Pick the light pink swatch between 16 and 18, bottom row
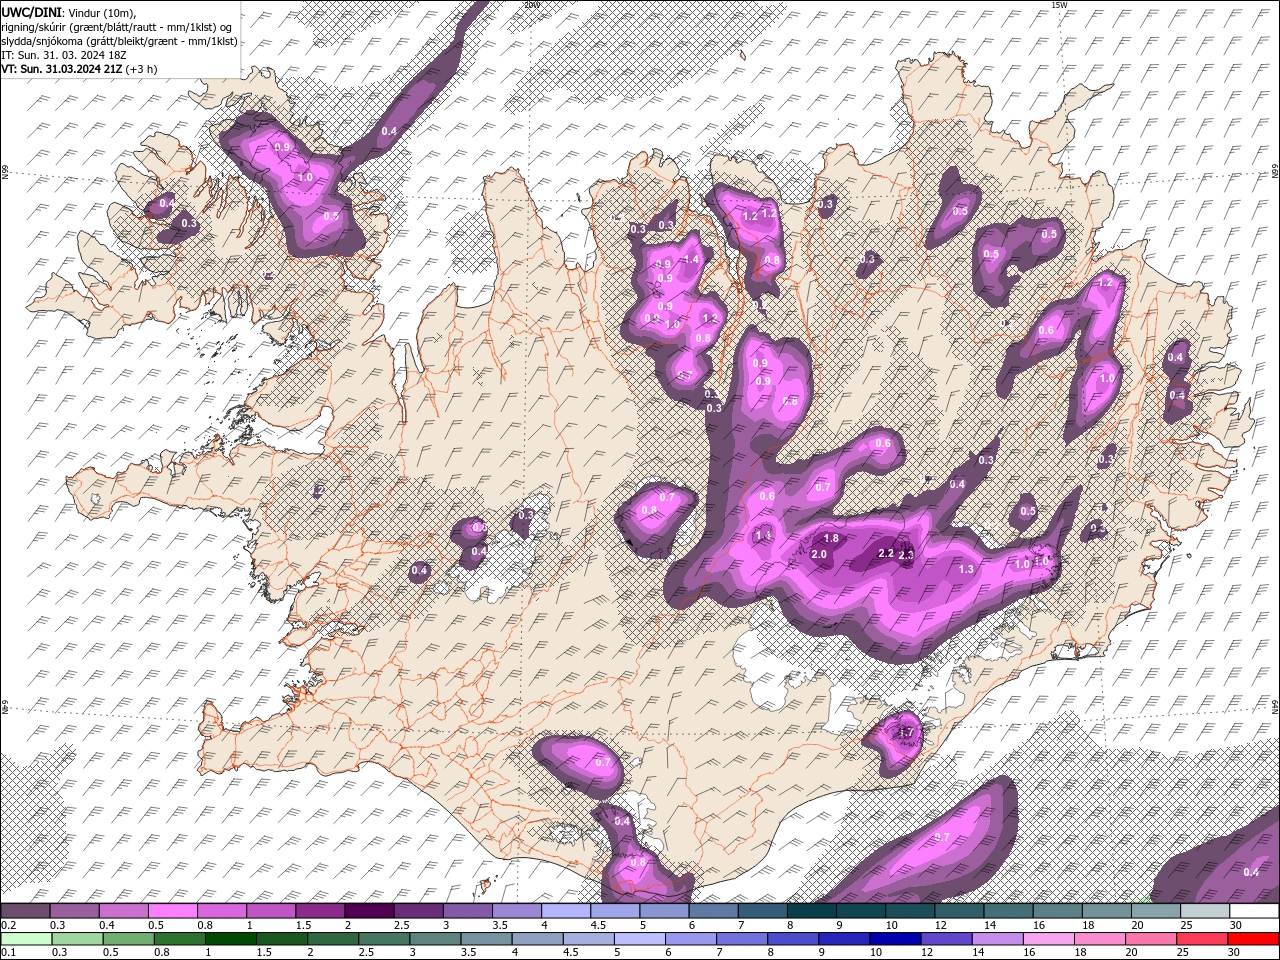 1049,938
